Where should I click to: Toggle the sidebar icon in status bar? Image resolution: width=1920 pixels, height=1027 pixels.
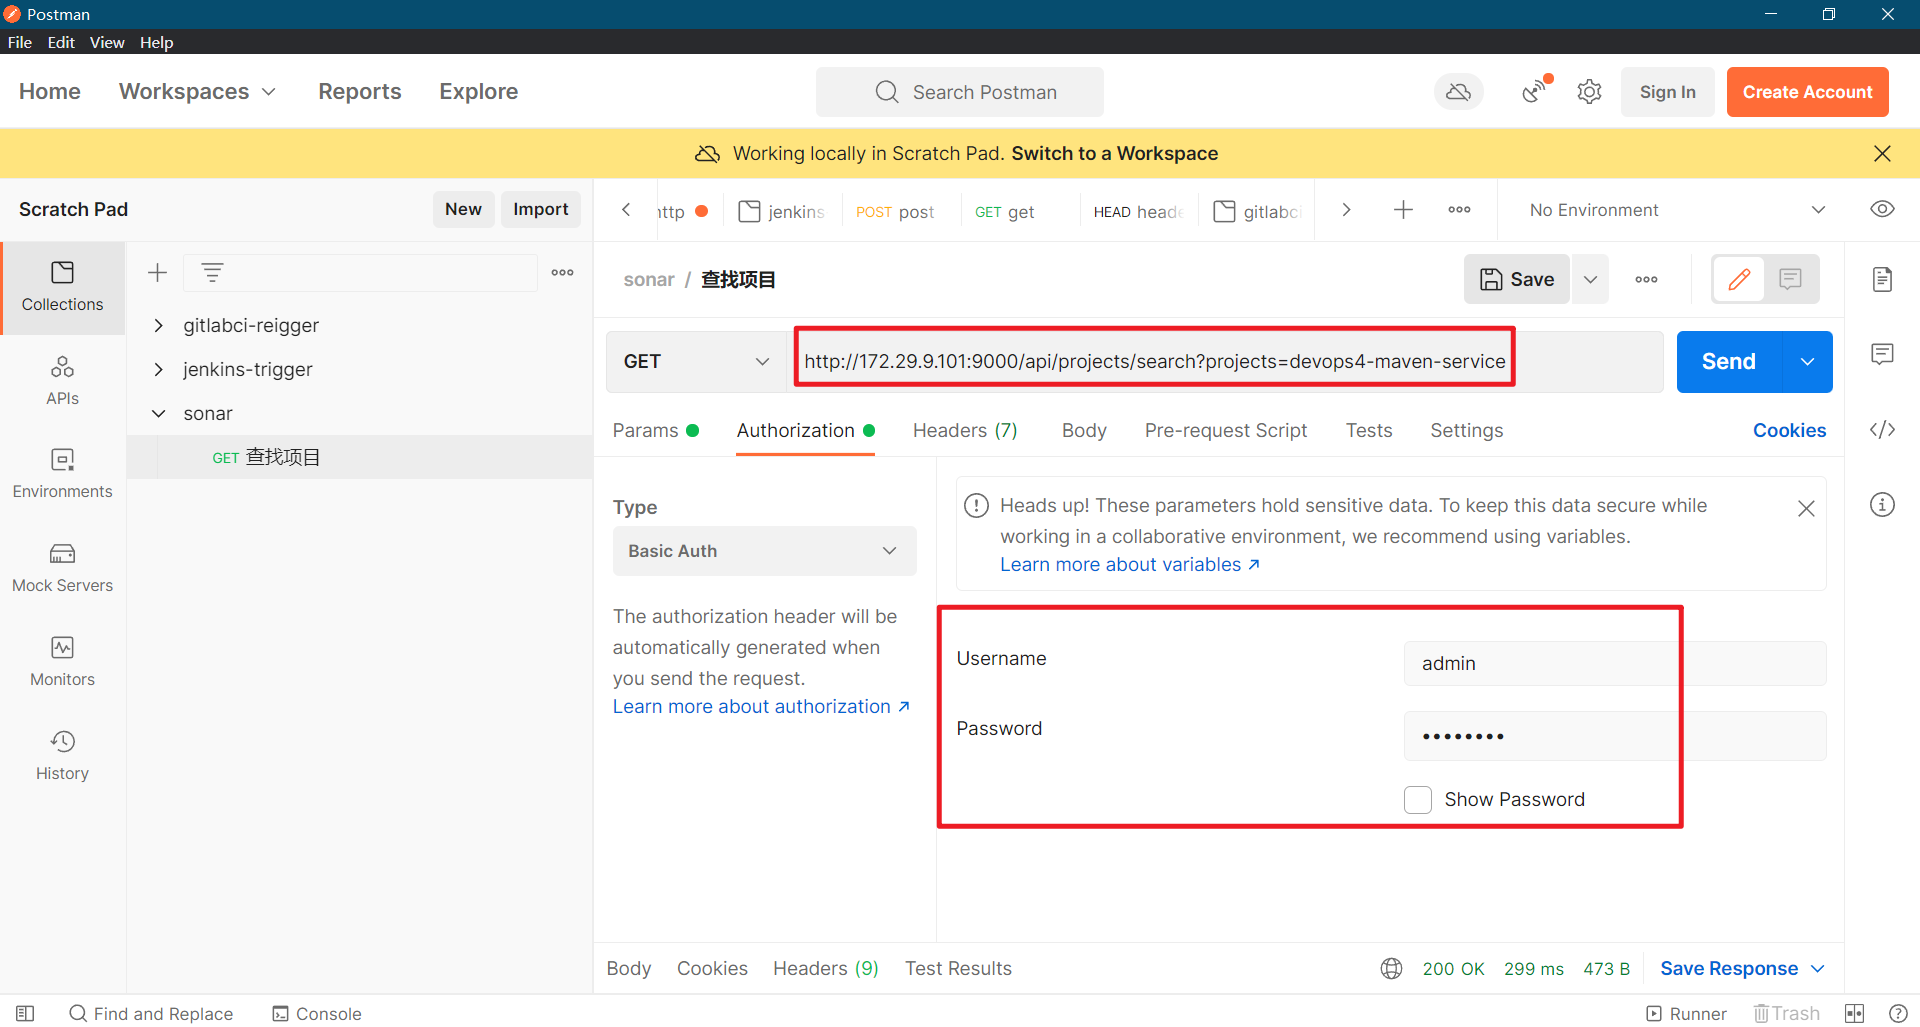pyautogui.click(x=25, y=1013)
